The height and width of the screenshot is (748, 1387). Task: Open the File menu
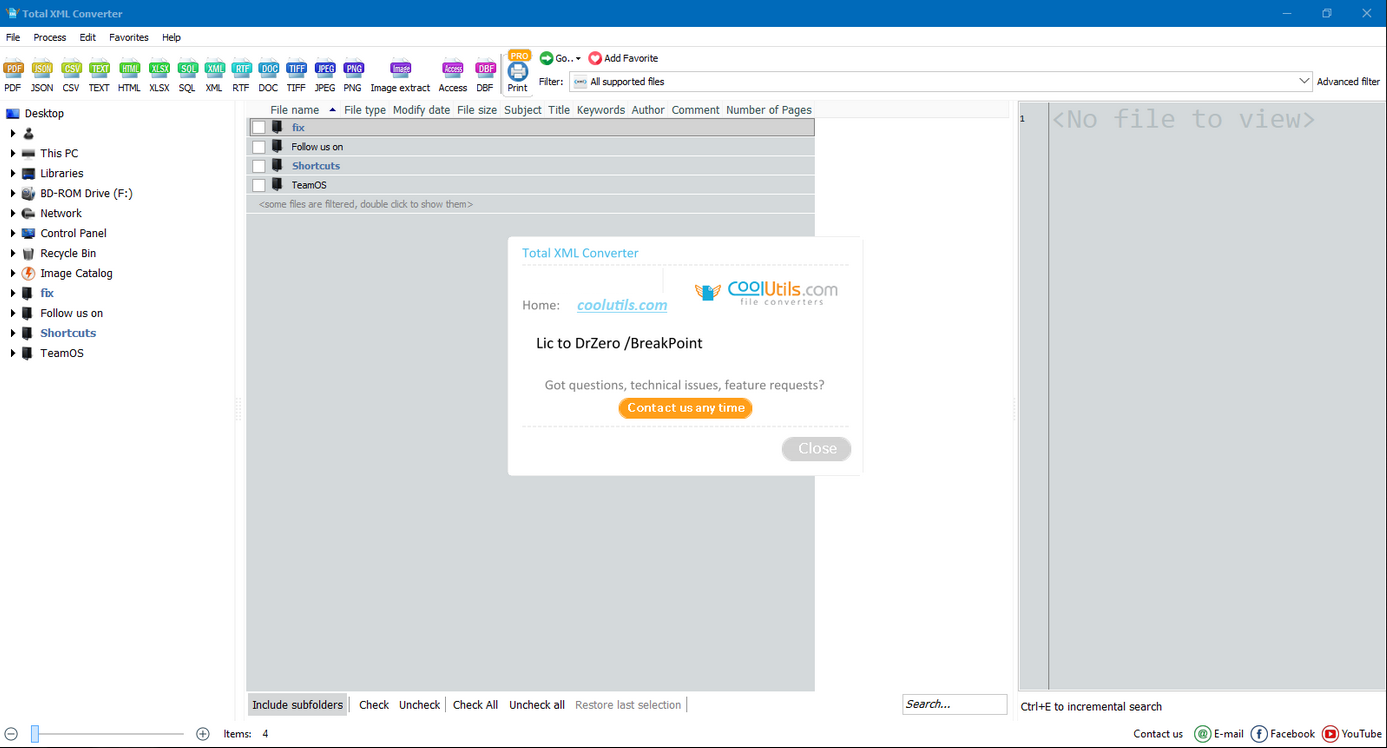pyautogui.click(x=13, y=37)
